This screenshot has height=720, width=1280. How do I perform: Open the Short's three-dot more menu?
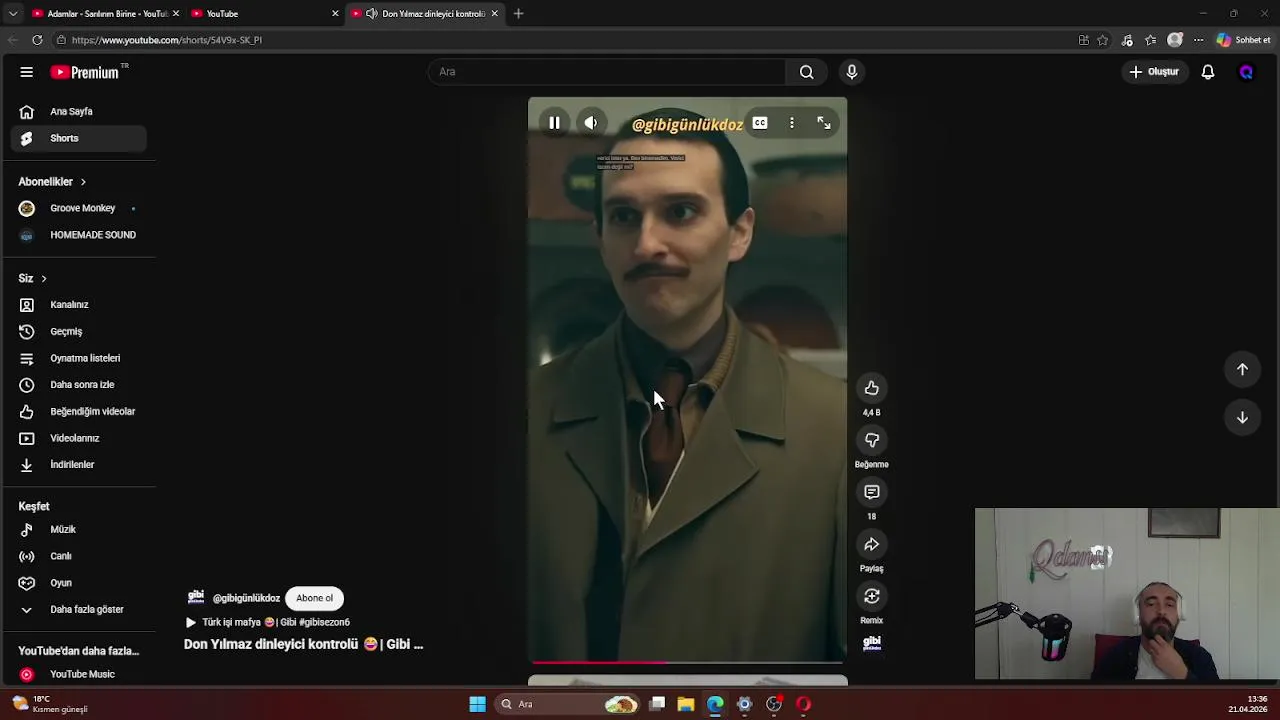(x=792, y=123)
